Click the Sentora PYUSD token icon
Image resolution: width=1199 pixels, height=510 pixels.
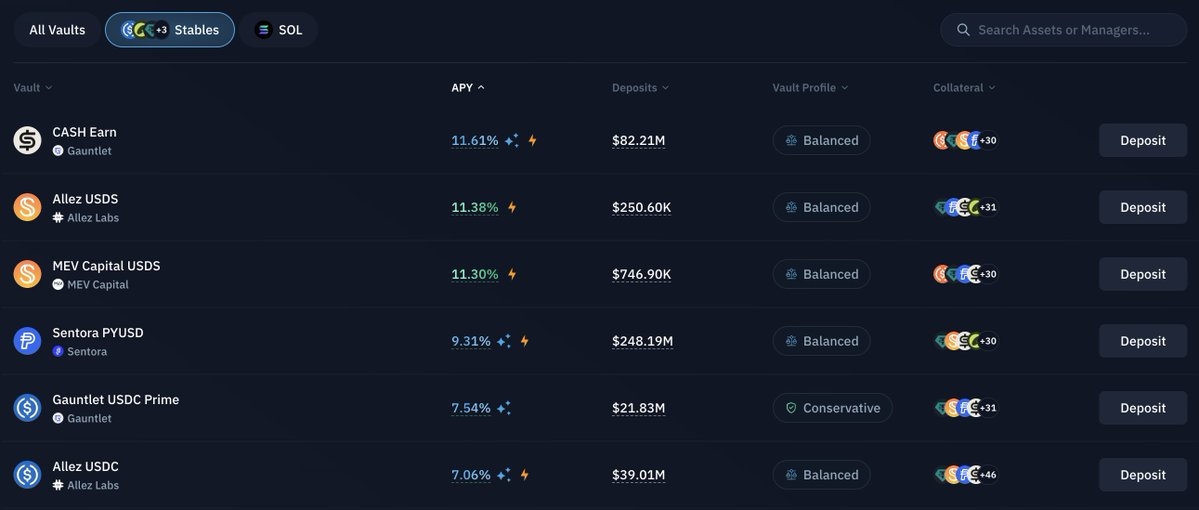click(27, 341)
